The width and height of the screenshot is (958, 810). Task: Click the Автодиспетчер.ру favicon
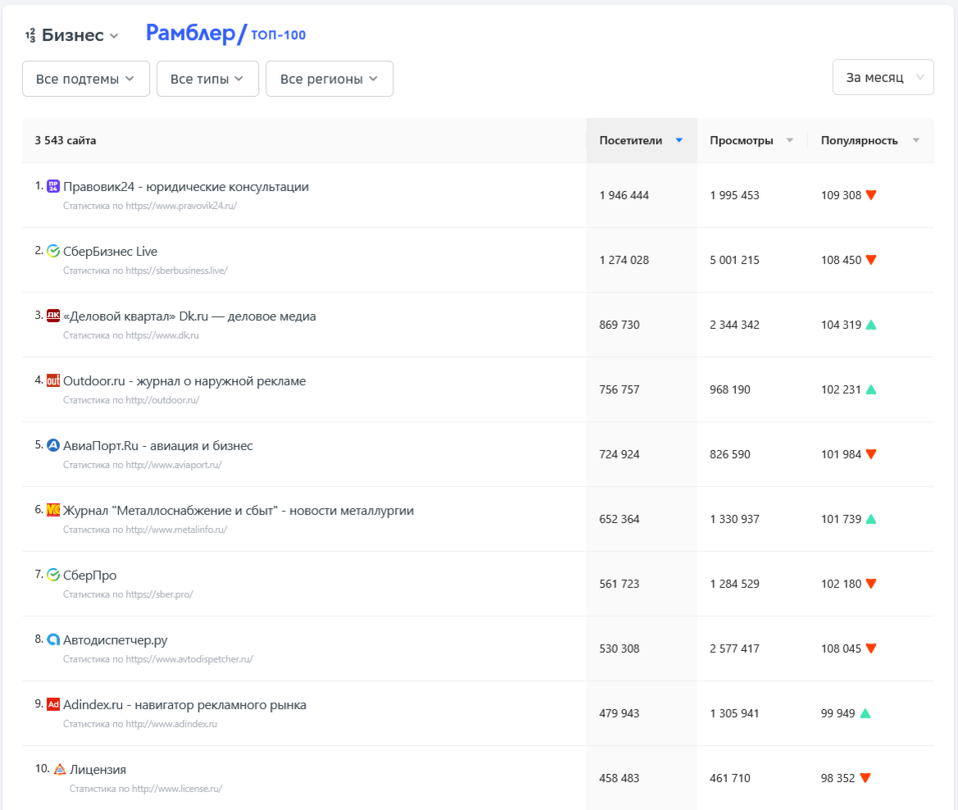[x=53, y=640]
